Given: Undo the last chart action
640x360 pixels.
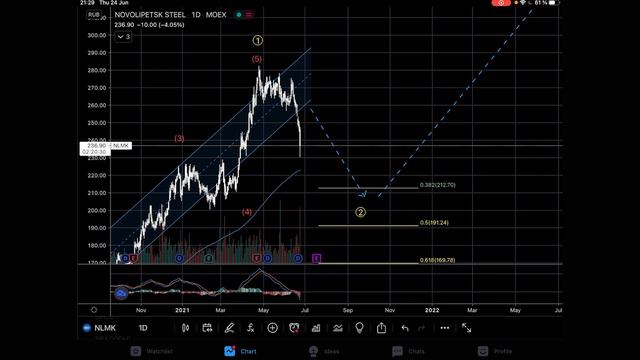Looking at the screenshot, I should [404, 328].
